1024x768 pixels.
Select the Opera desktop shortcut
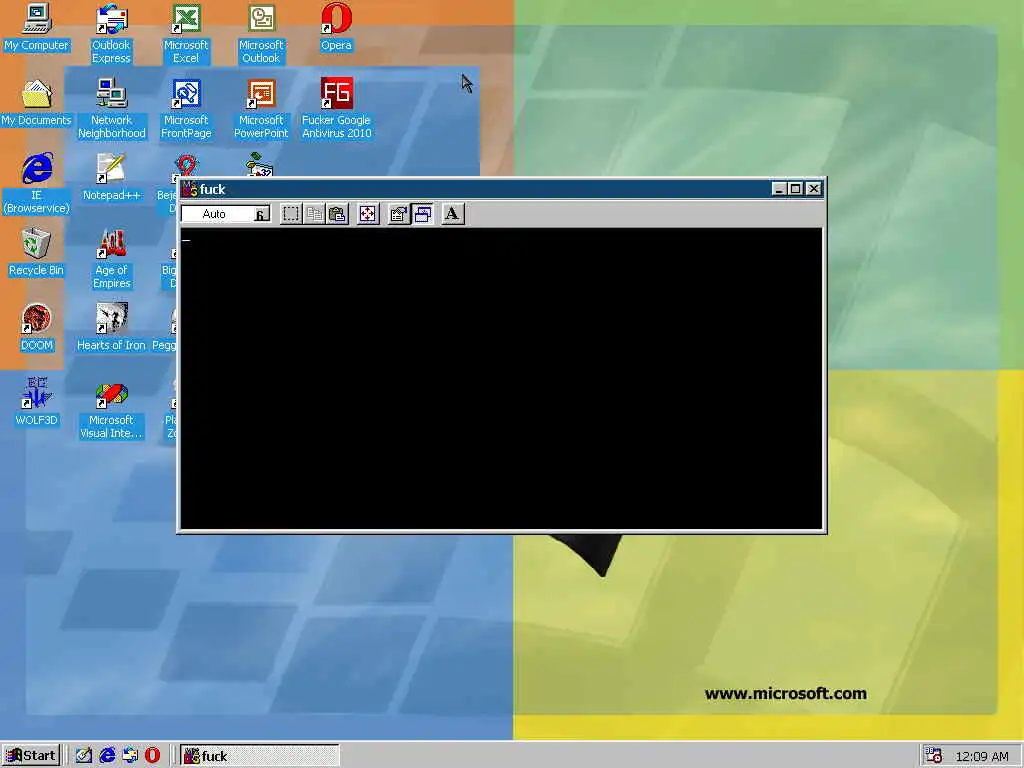point(336,27)
